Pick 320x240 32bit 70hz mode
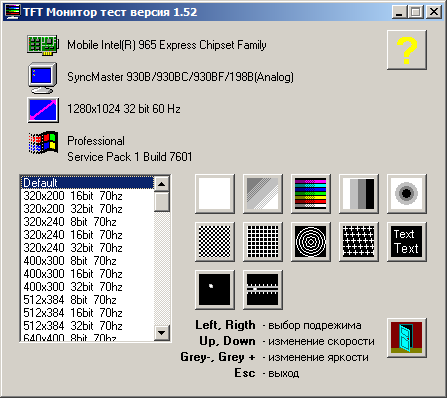 88,248
